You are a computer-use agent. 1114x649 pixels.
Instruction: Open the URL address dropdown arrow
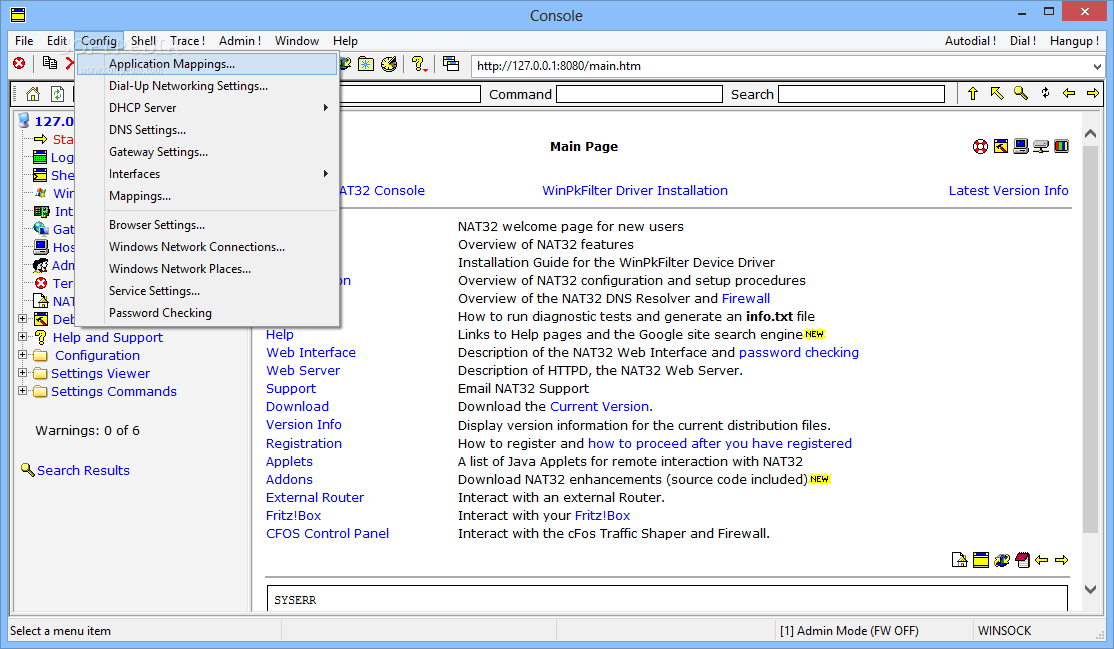pos(1097,66)
